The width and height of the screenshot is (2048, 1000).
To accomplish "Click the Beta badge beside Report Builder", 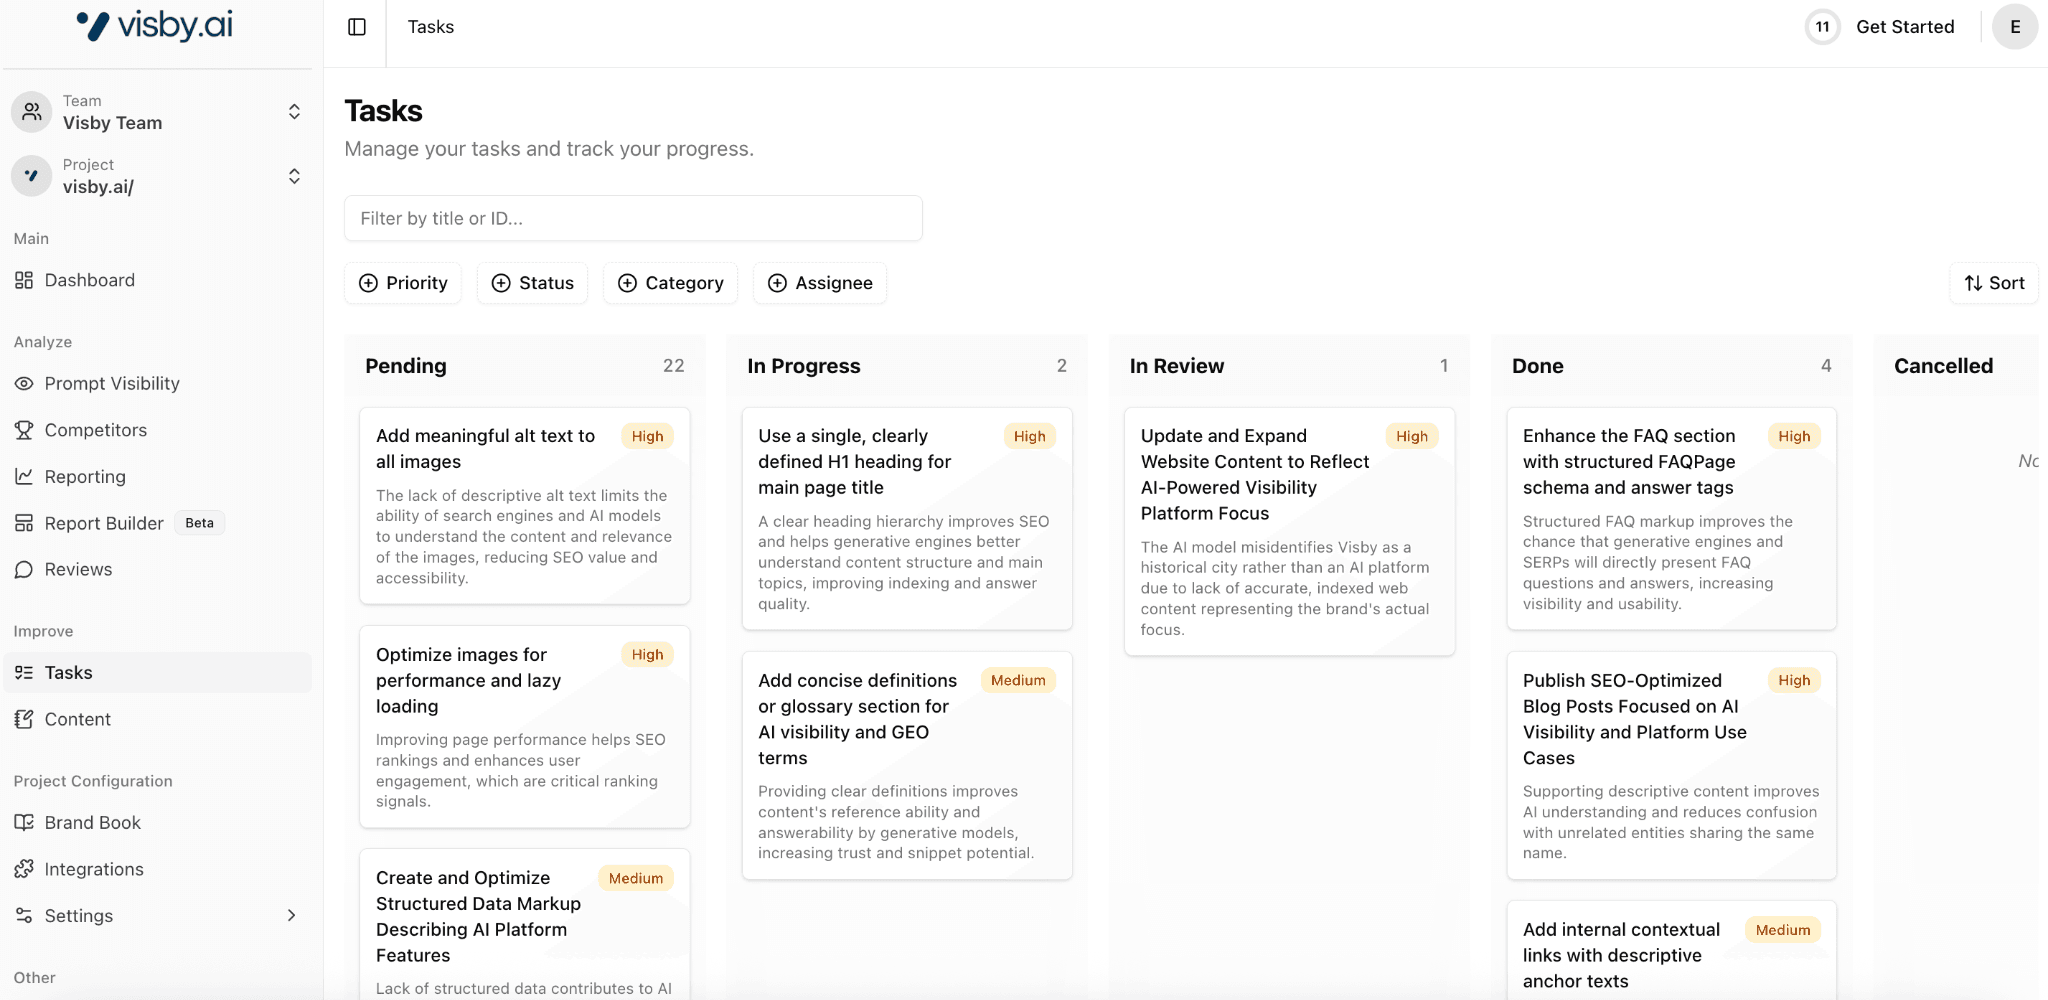I will [x=199, y=523].
